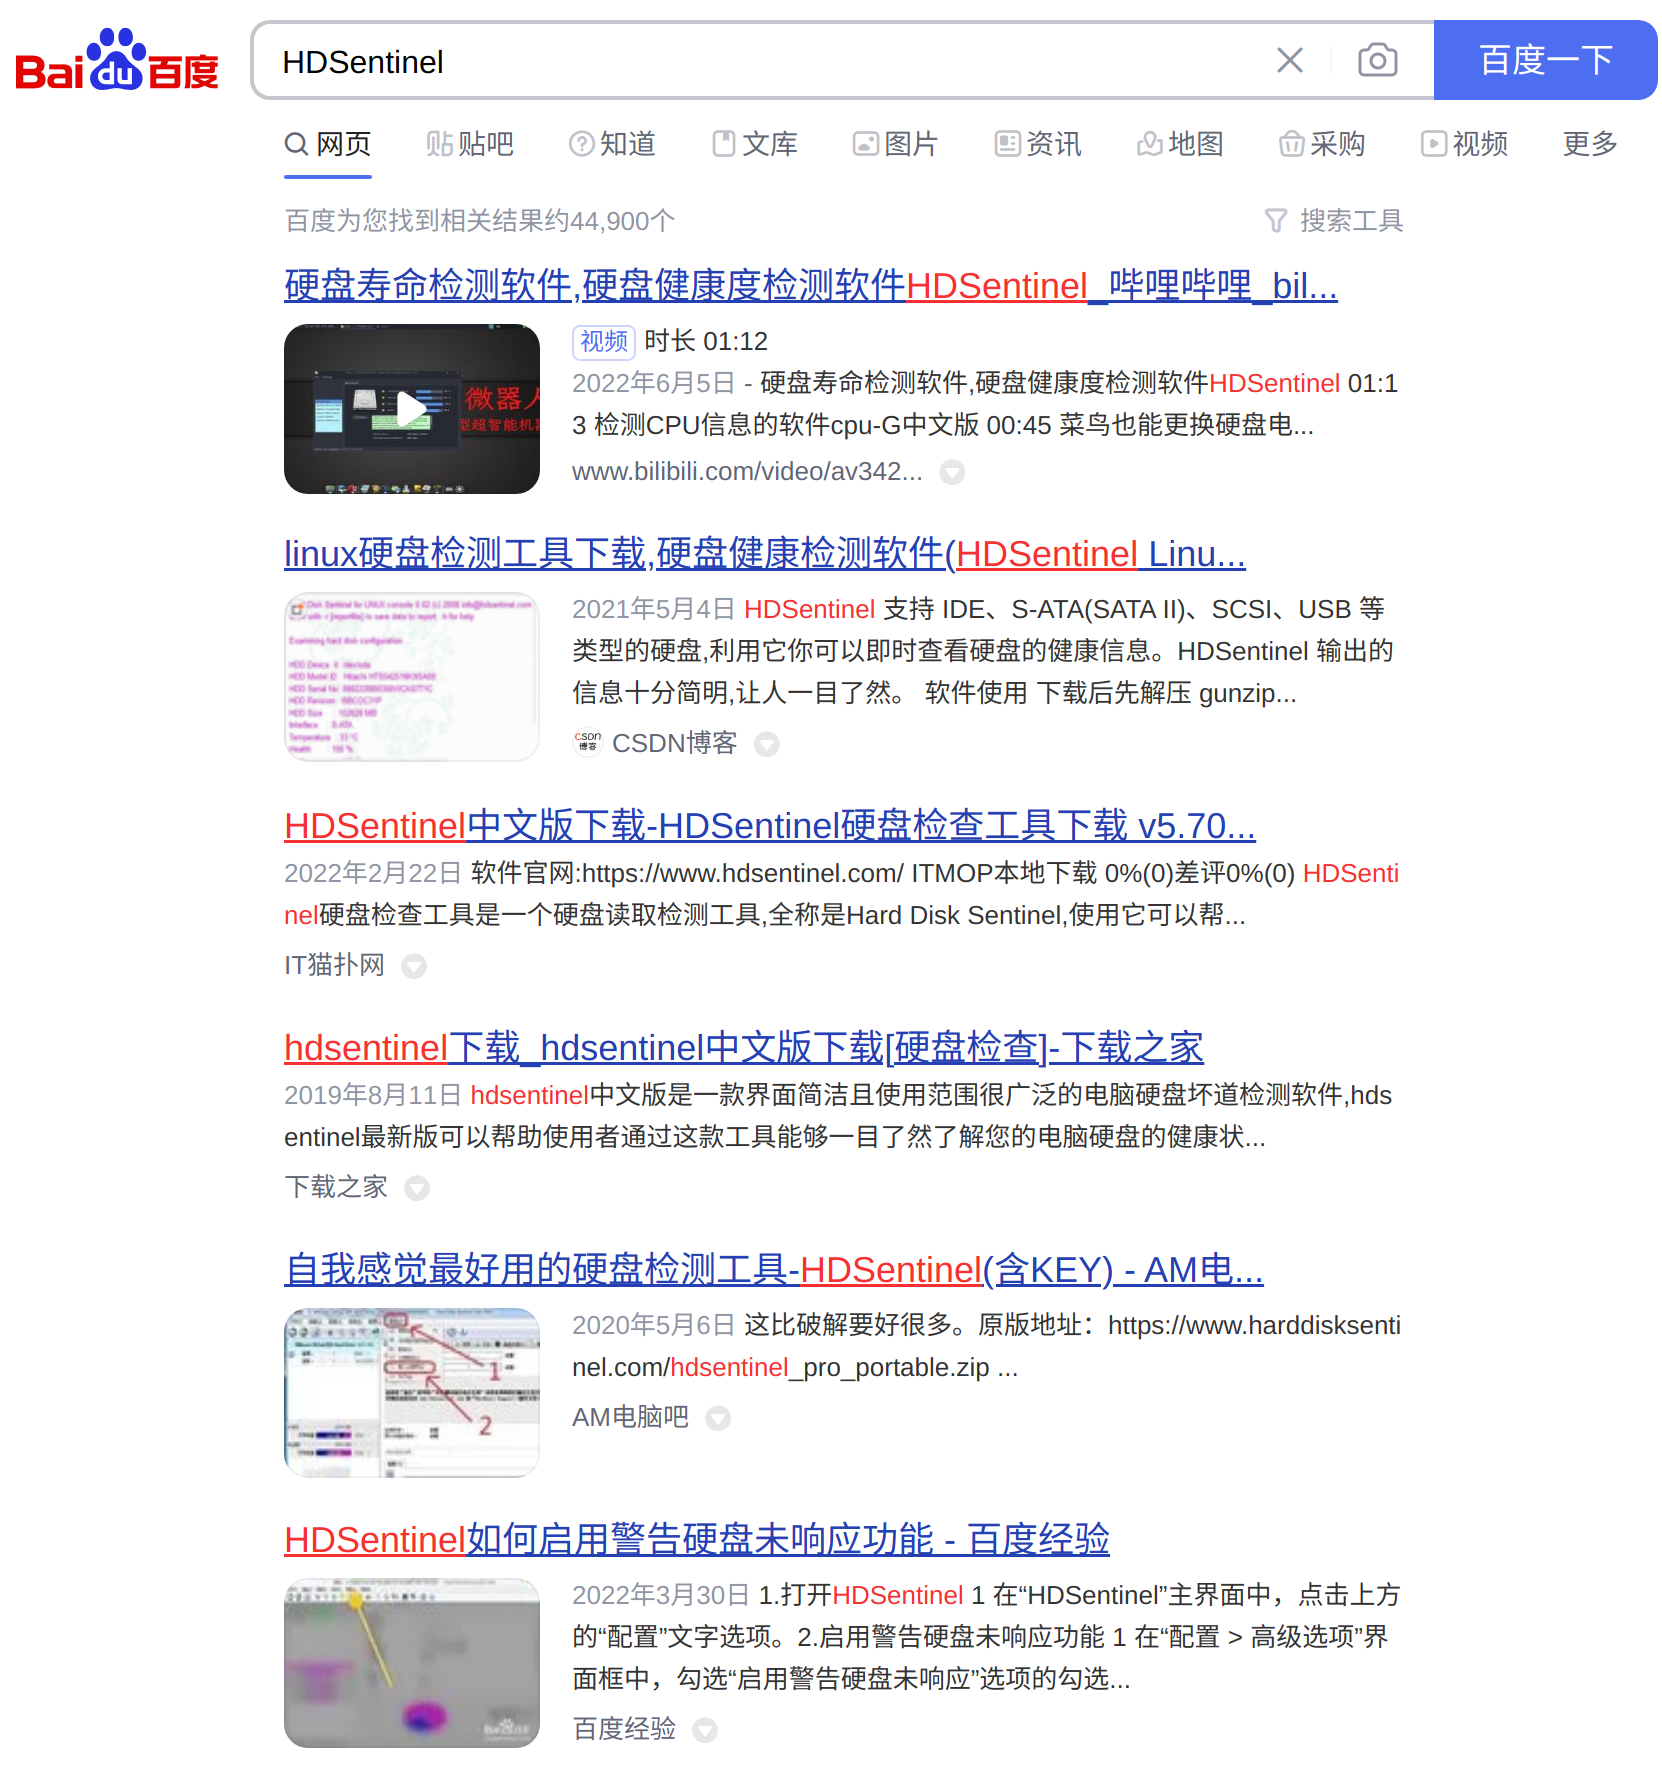Expand dropdown next to CSDN博客
This screenshot has height=1768, width=1662.
click(x=766, y=744)
